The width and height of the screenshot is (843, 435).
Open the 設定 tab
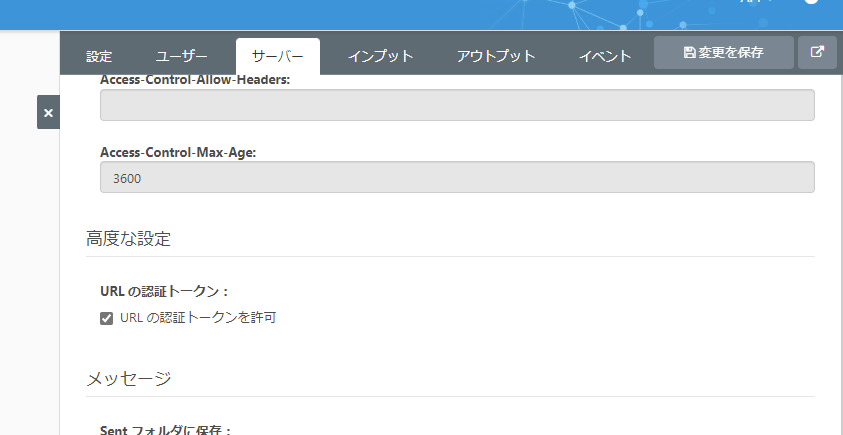click(99, 56)
